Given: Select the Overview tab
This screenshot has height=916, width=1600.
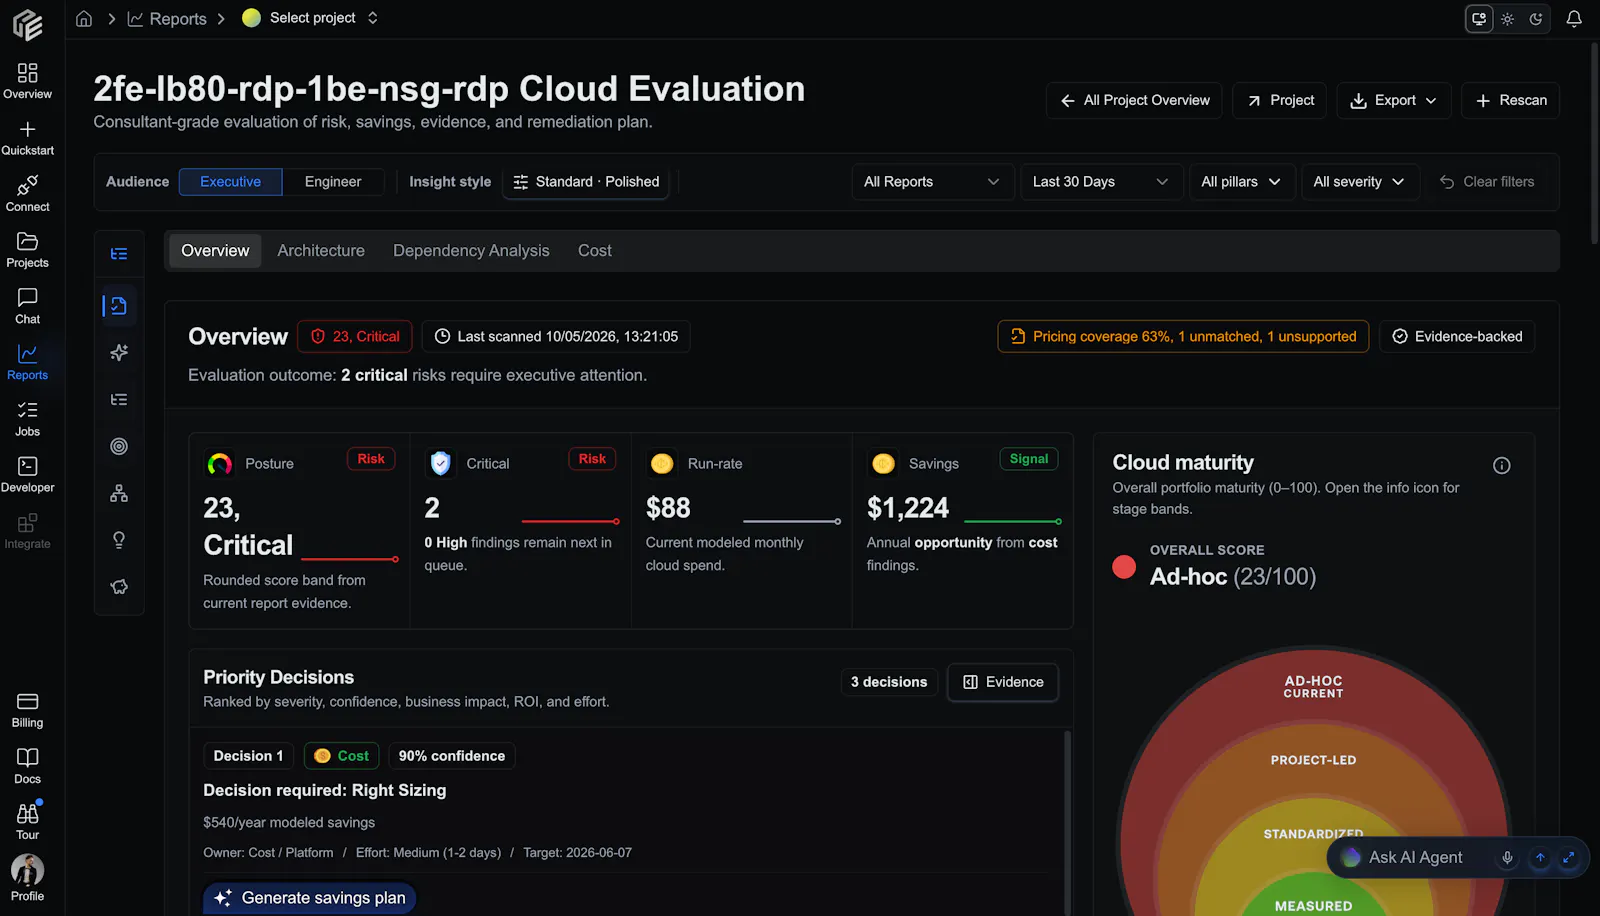Looking at the screenshot, I should [x=215, y=250].
